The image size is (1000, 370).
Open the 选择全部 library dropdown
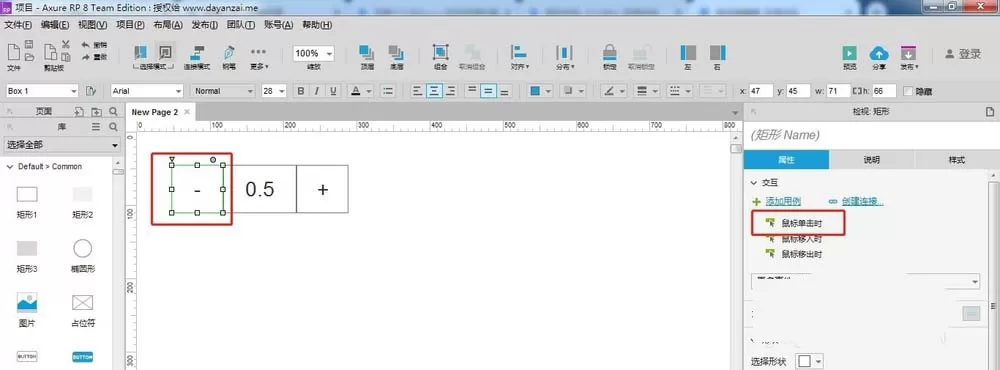pos(62,145)
